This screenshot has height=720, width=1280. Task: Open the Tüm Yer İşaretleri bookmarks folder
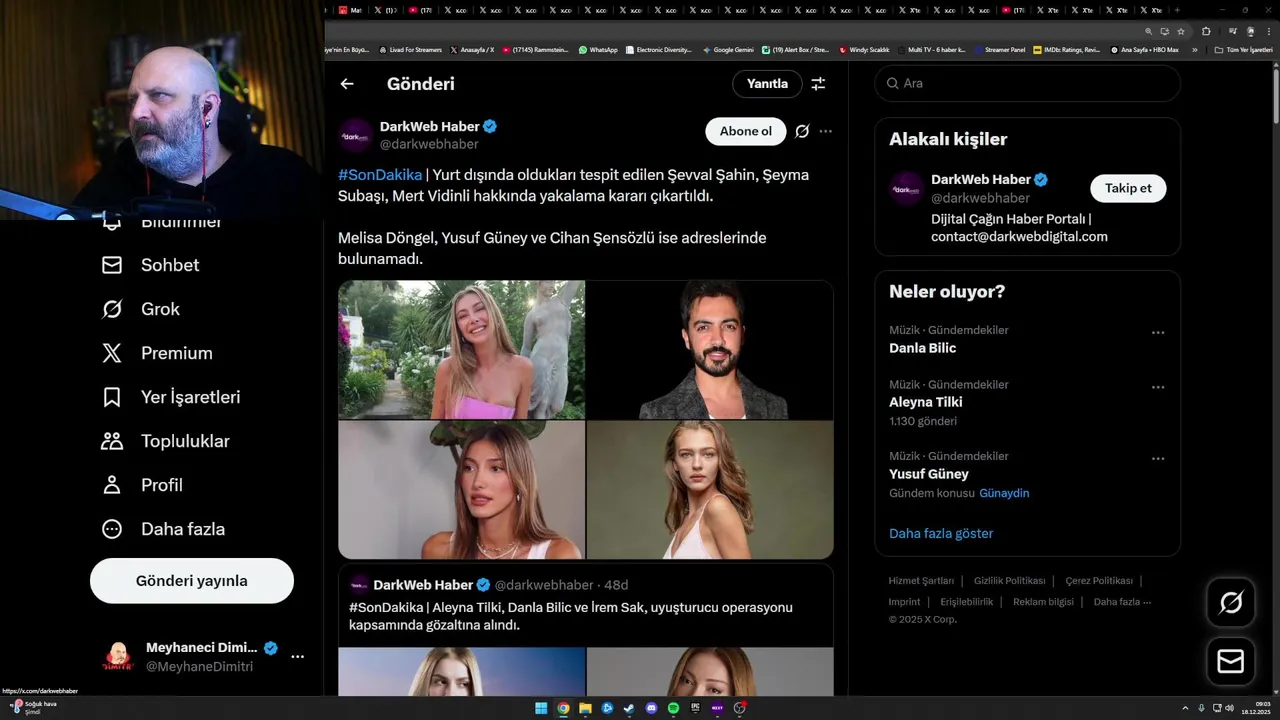click(x=1243, y=49)
